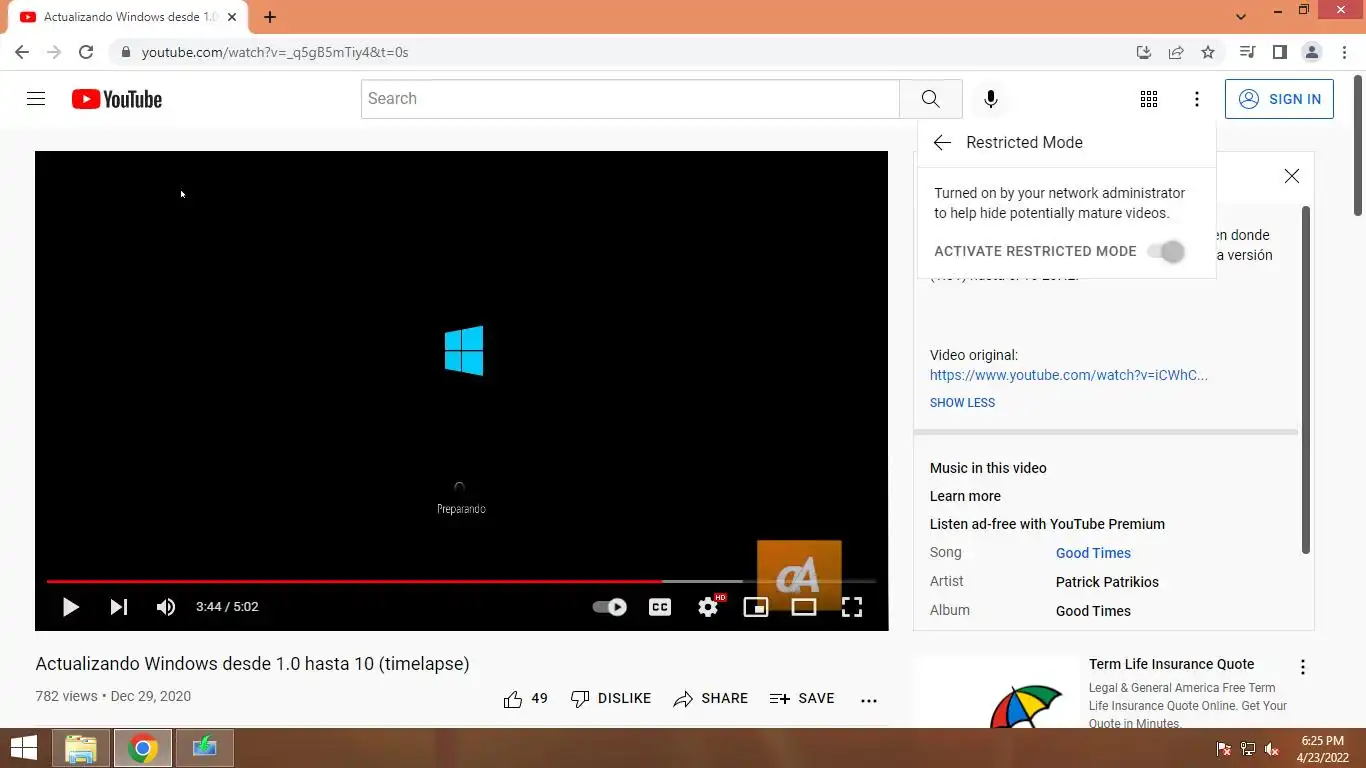Click the video title text
Image resolution: width=1366 pixels, height=768 pixels.
click(x=252, y=664)
